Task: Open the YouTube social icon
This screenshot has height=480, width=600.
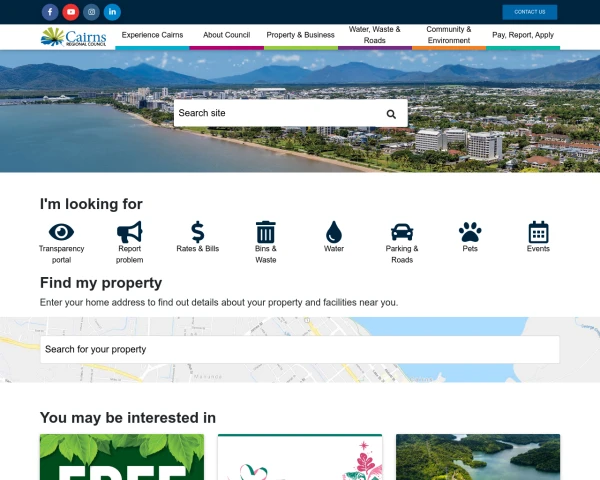Action: [x=71, y=12]
